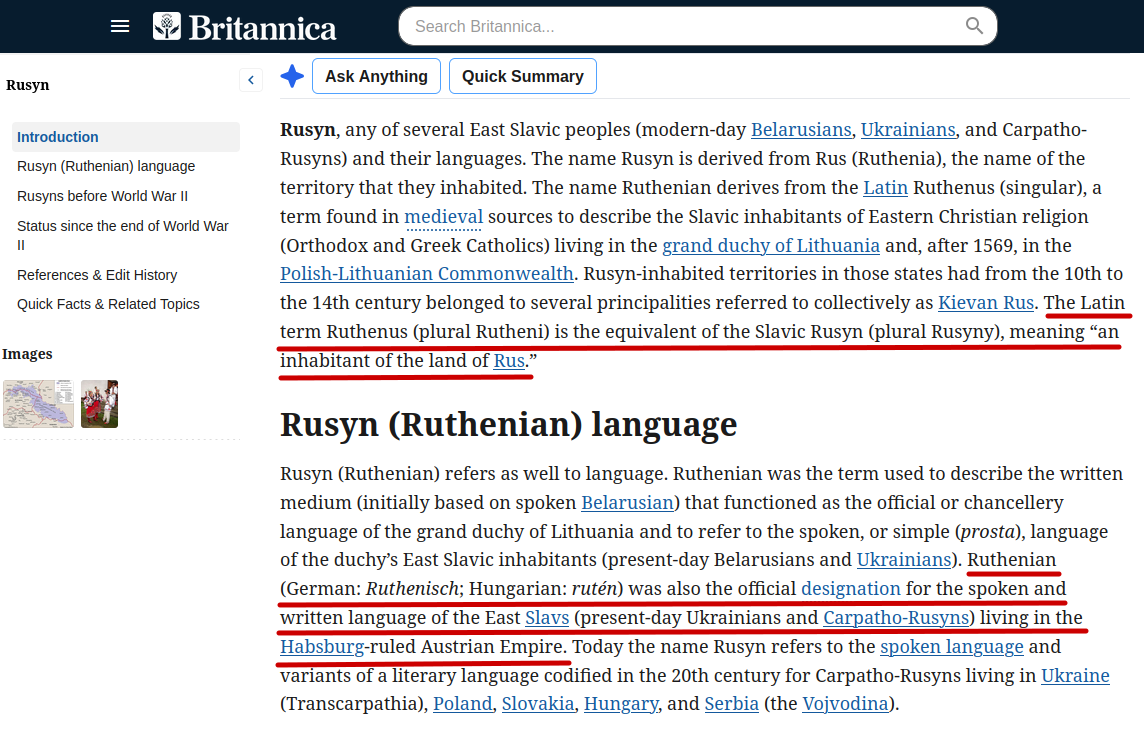The height and width of the screenshot is (734, 1144).
Task: Collapse the sidebar with the chevron
Action: pyautogui.click(x=250, y=80)
